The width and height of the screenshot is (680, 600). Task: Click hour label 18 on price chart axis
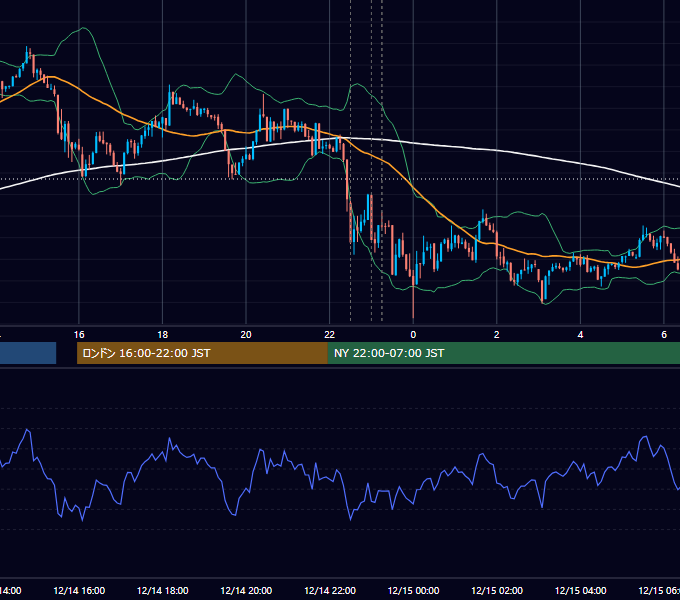point(163,335)
